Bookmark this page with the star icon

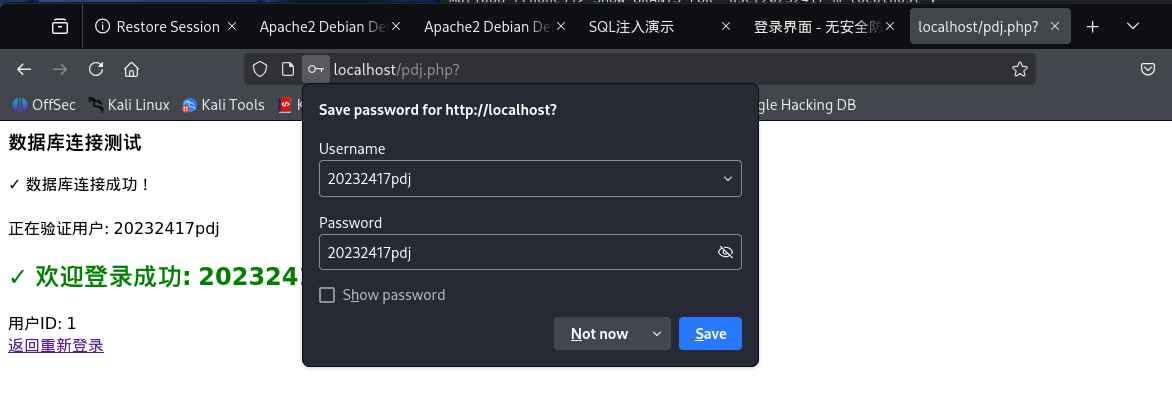1020,69
